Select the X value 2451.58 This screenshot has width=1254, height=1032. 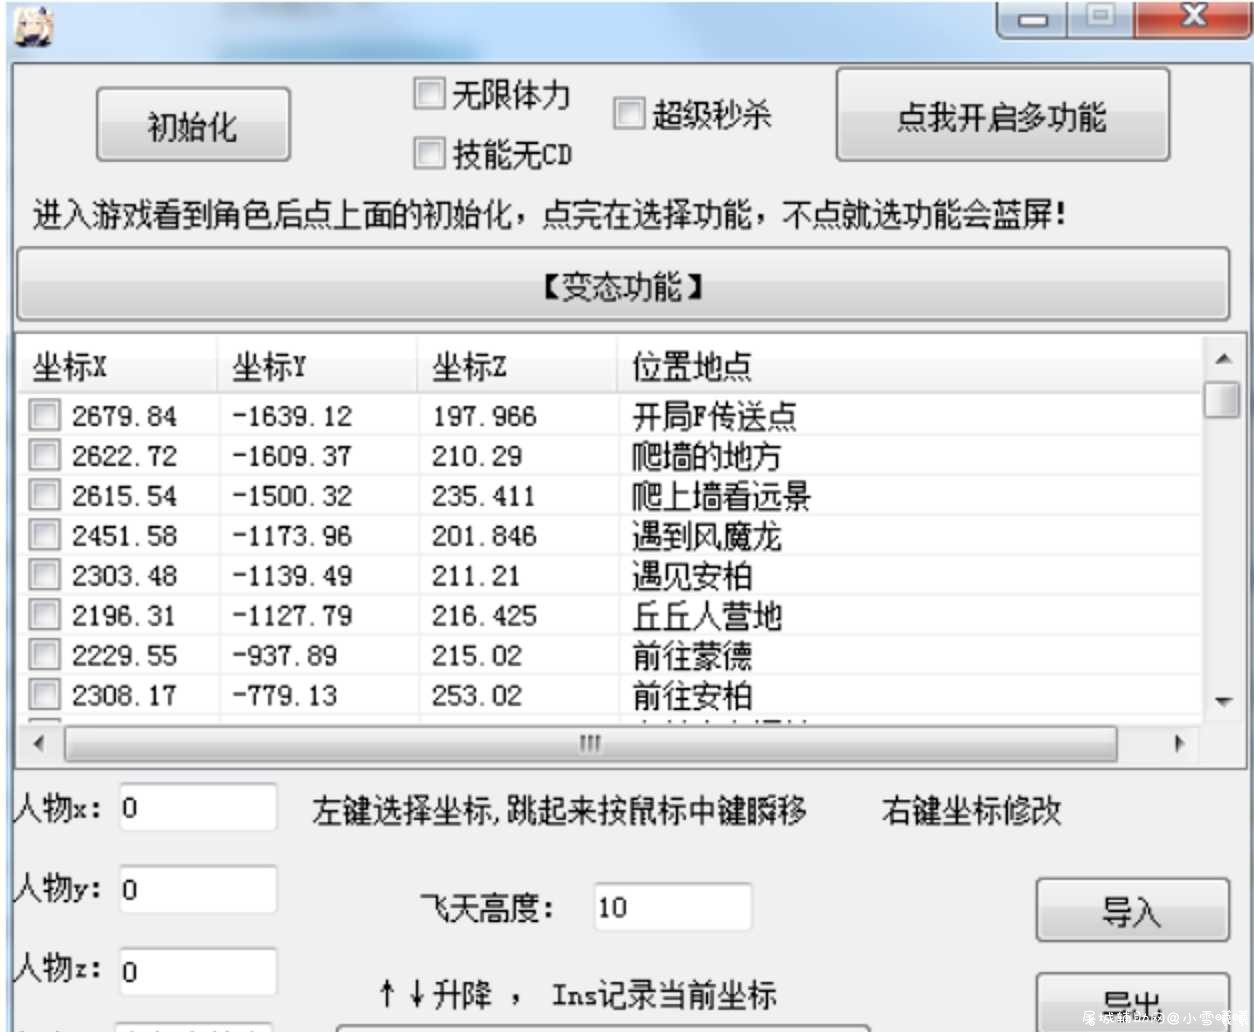pyautogui.click(x=124, y=536)
